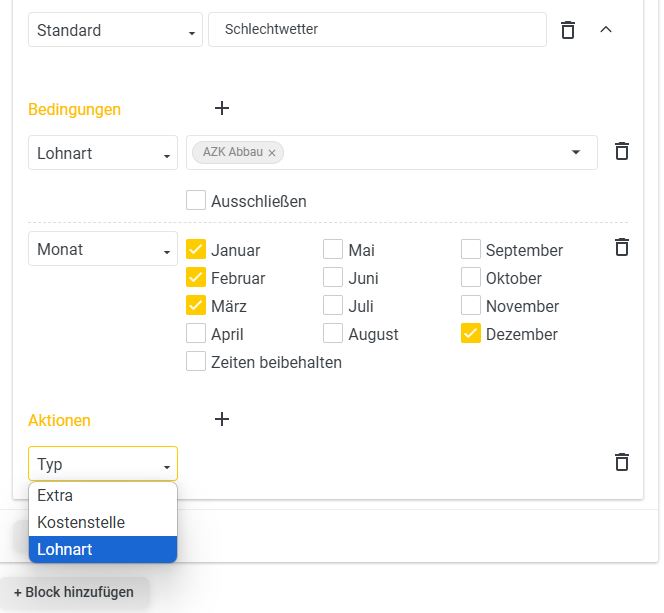
Task: Choose Extra from the Typ list
Action: click(x=103, y=495)
